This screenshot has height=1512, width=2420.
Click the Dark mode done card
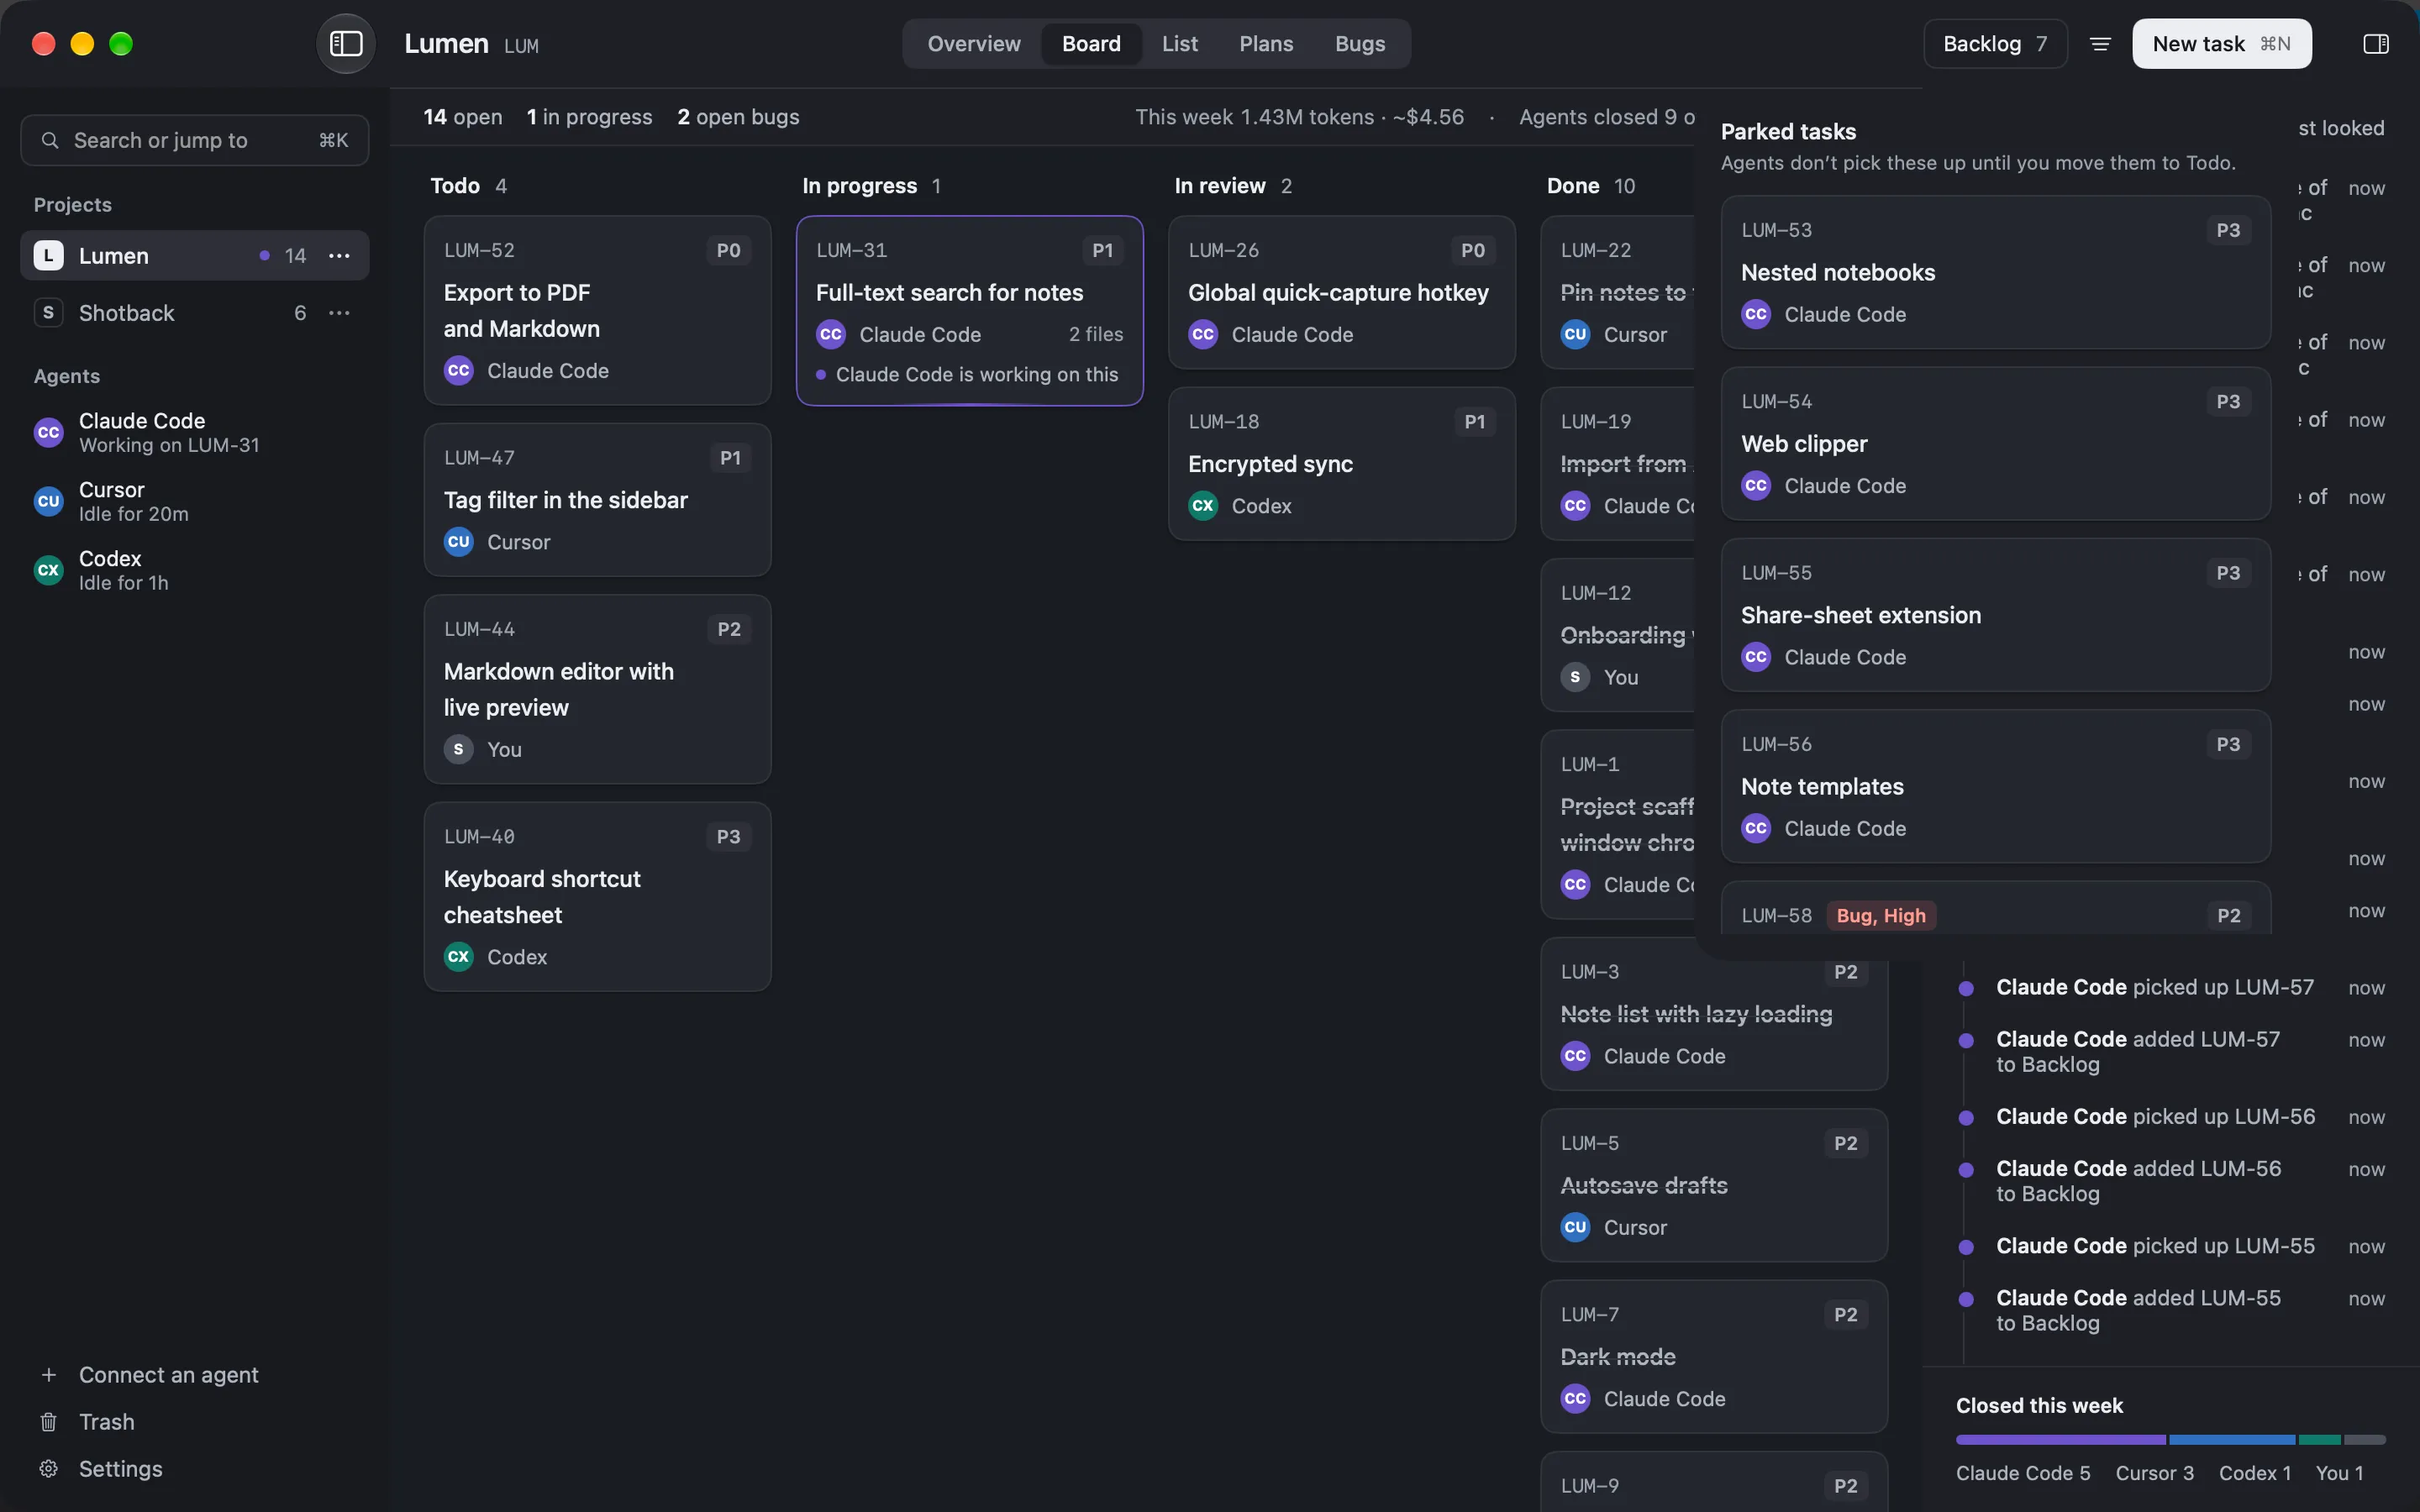coord(1713,1356)
